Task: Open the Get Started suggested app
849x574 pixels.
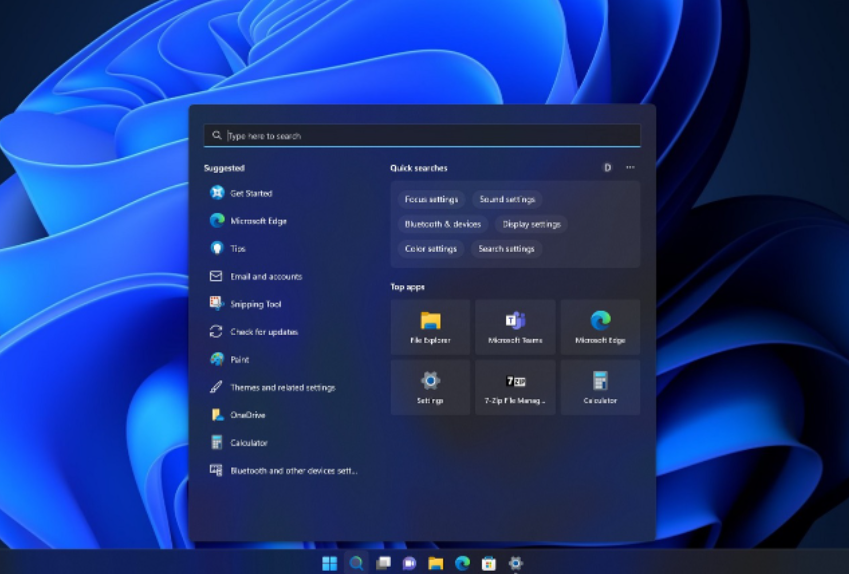Action: tap(250, 193)
